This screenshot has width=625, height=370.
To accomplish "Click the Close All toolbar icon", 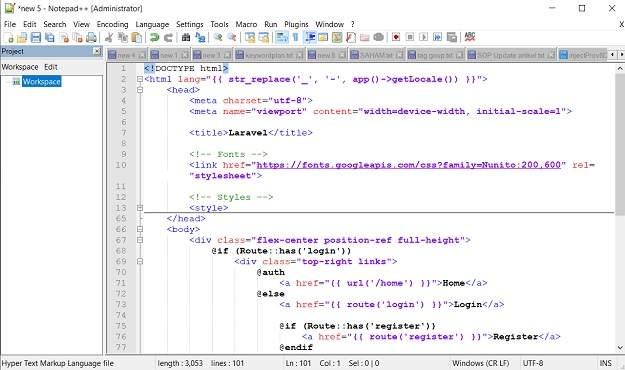I will 78,38.
